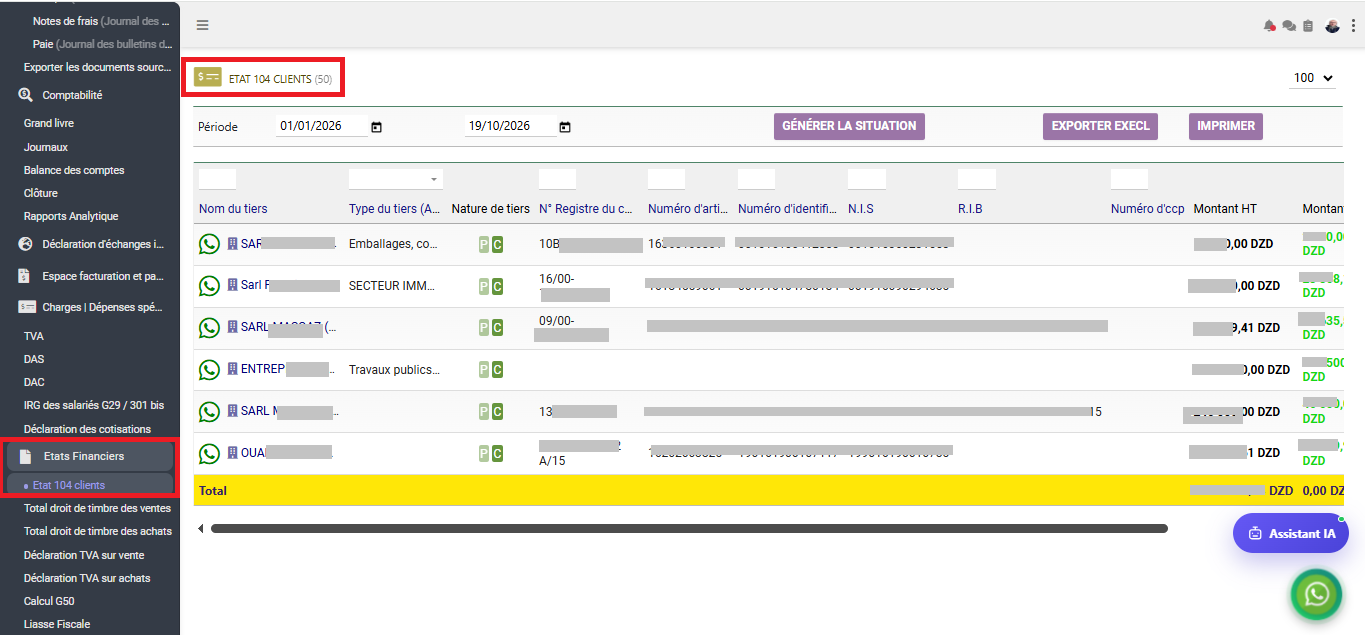
Task: Click the C badge in SECTEUR IMM row
Action: (x=497, y=287)
